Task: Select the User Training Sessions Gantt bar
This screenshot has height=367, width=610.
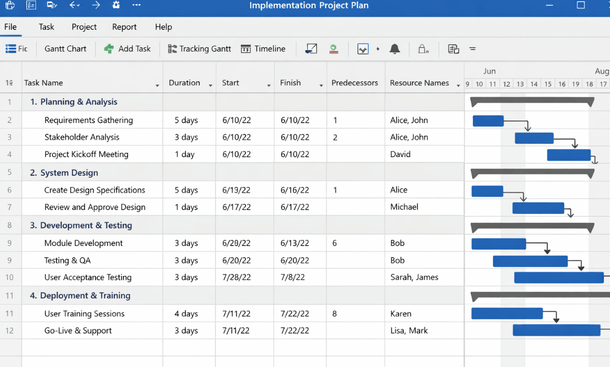Action: pyautogui.click(x=507, y=313)
